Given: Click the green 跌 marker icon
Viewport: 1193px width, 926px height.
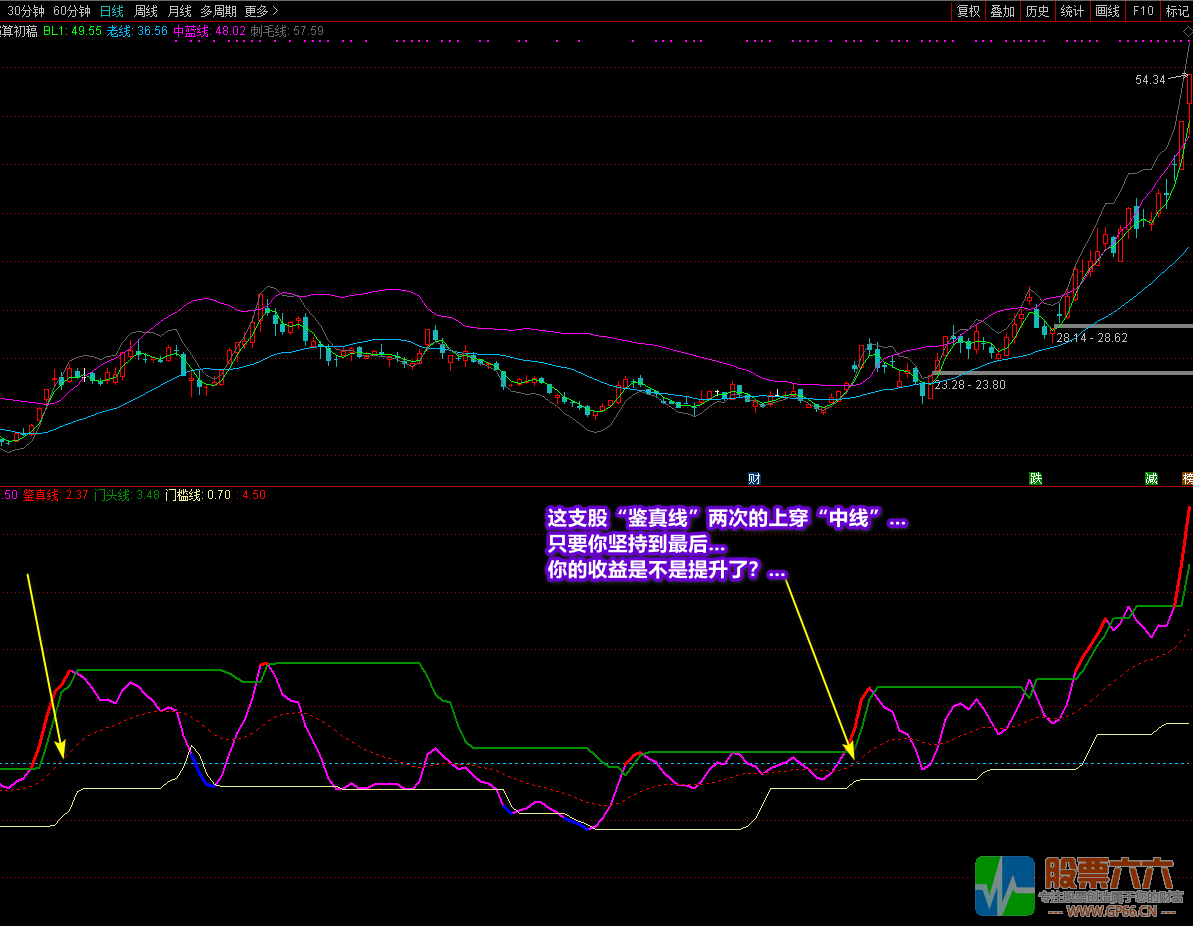Looking at the screenshot, I should 1036,479.
